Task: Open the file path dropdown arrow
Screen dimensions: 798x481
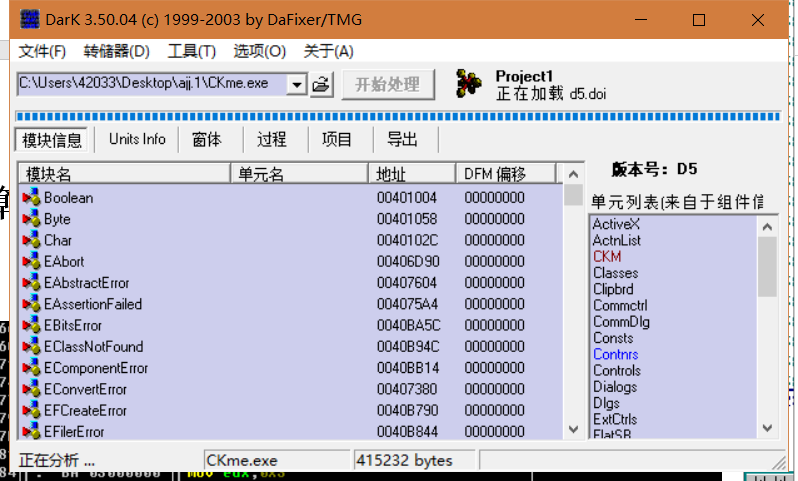Action: point(296,84)
